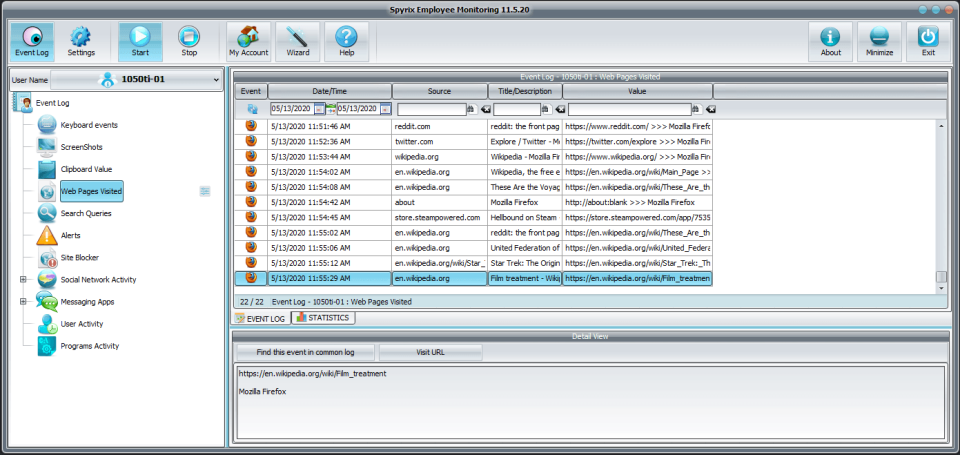Click the event type filter icon
960x455 pixels.
(x=252, y=109)
